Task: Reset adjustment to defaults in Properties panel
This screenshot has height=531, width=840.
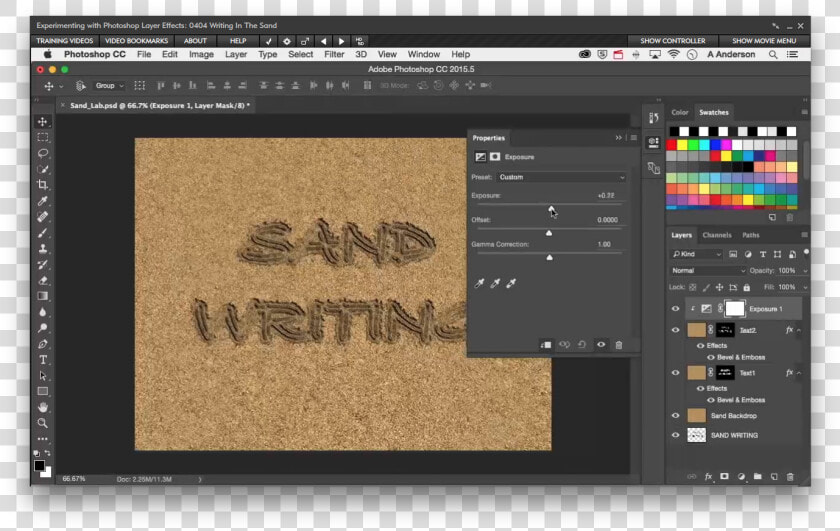Action: click(582, 345)
